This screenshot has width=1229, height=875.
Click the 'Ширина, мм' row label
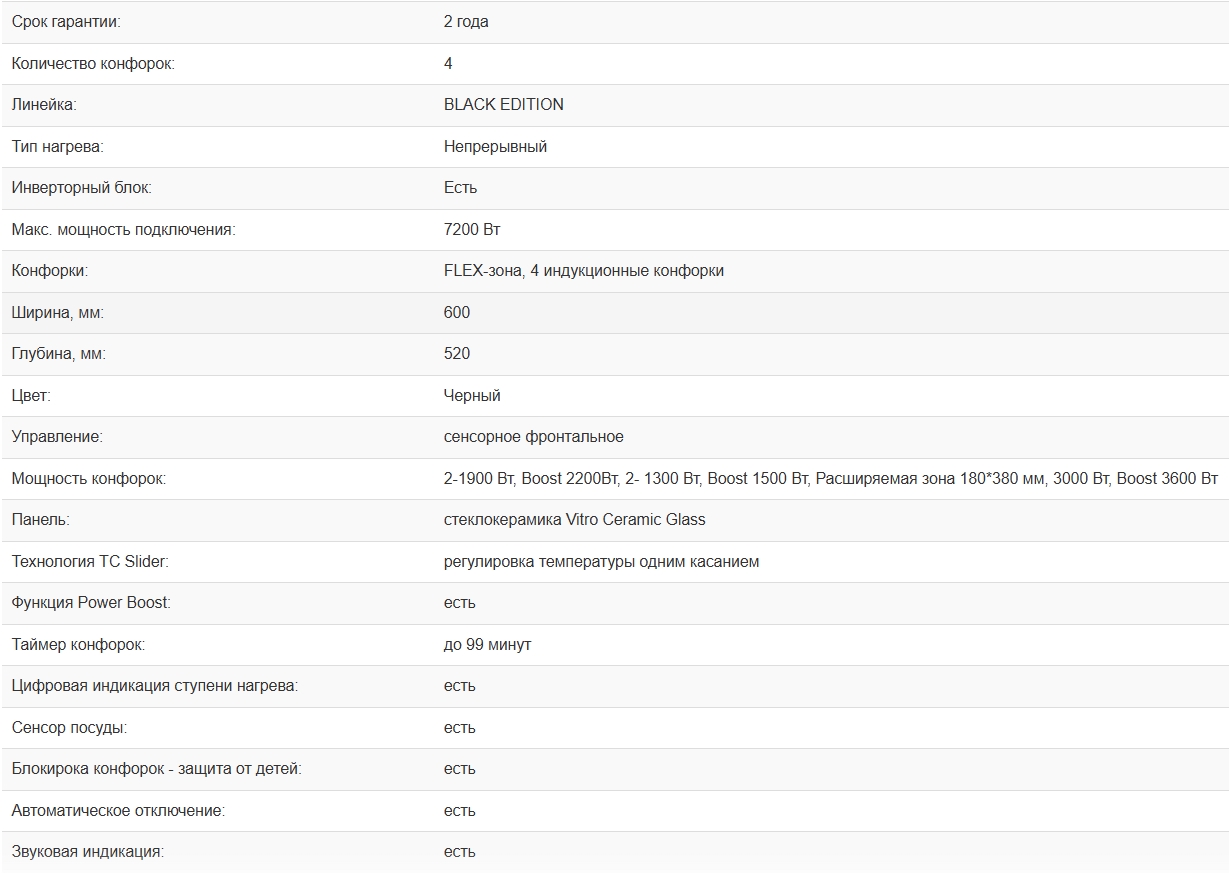(58, 313)
